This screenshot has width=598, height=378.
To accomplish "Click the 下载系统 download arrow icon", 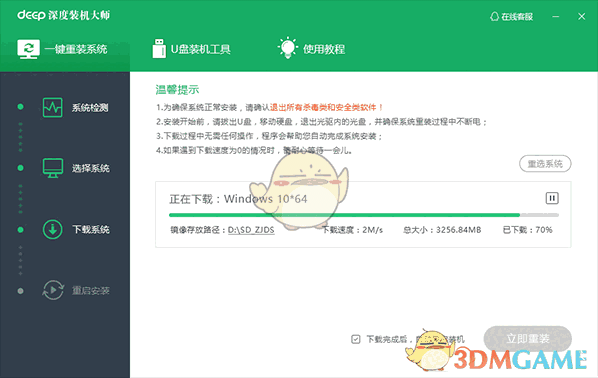I will click(x=53, y=229).
